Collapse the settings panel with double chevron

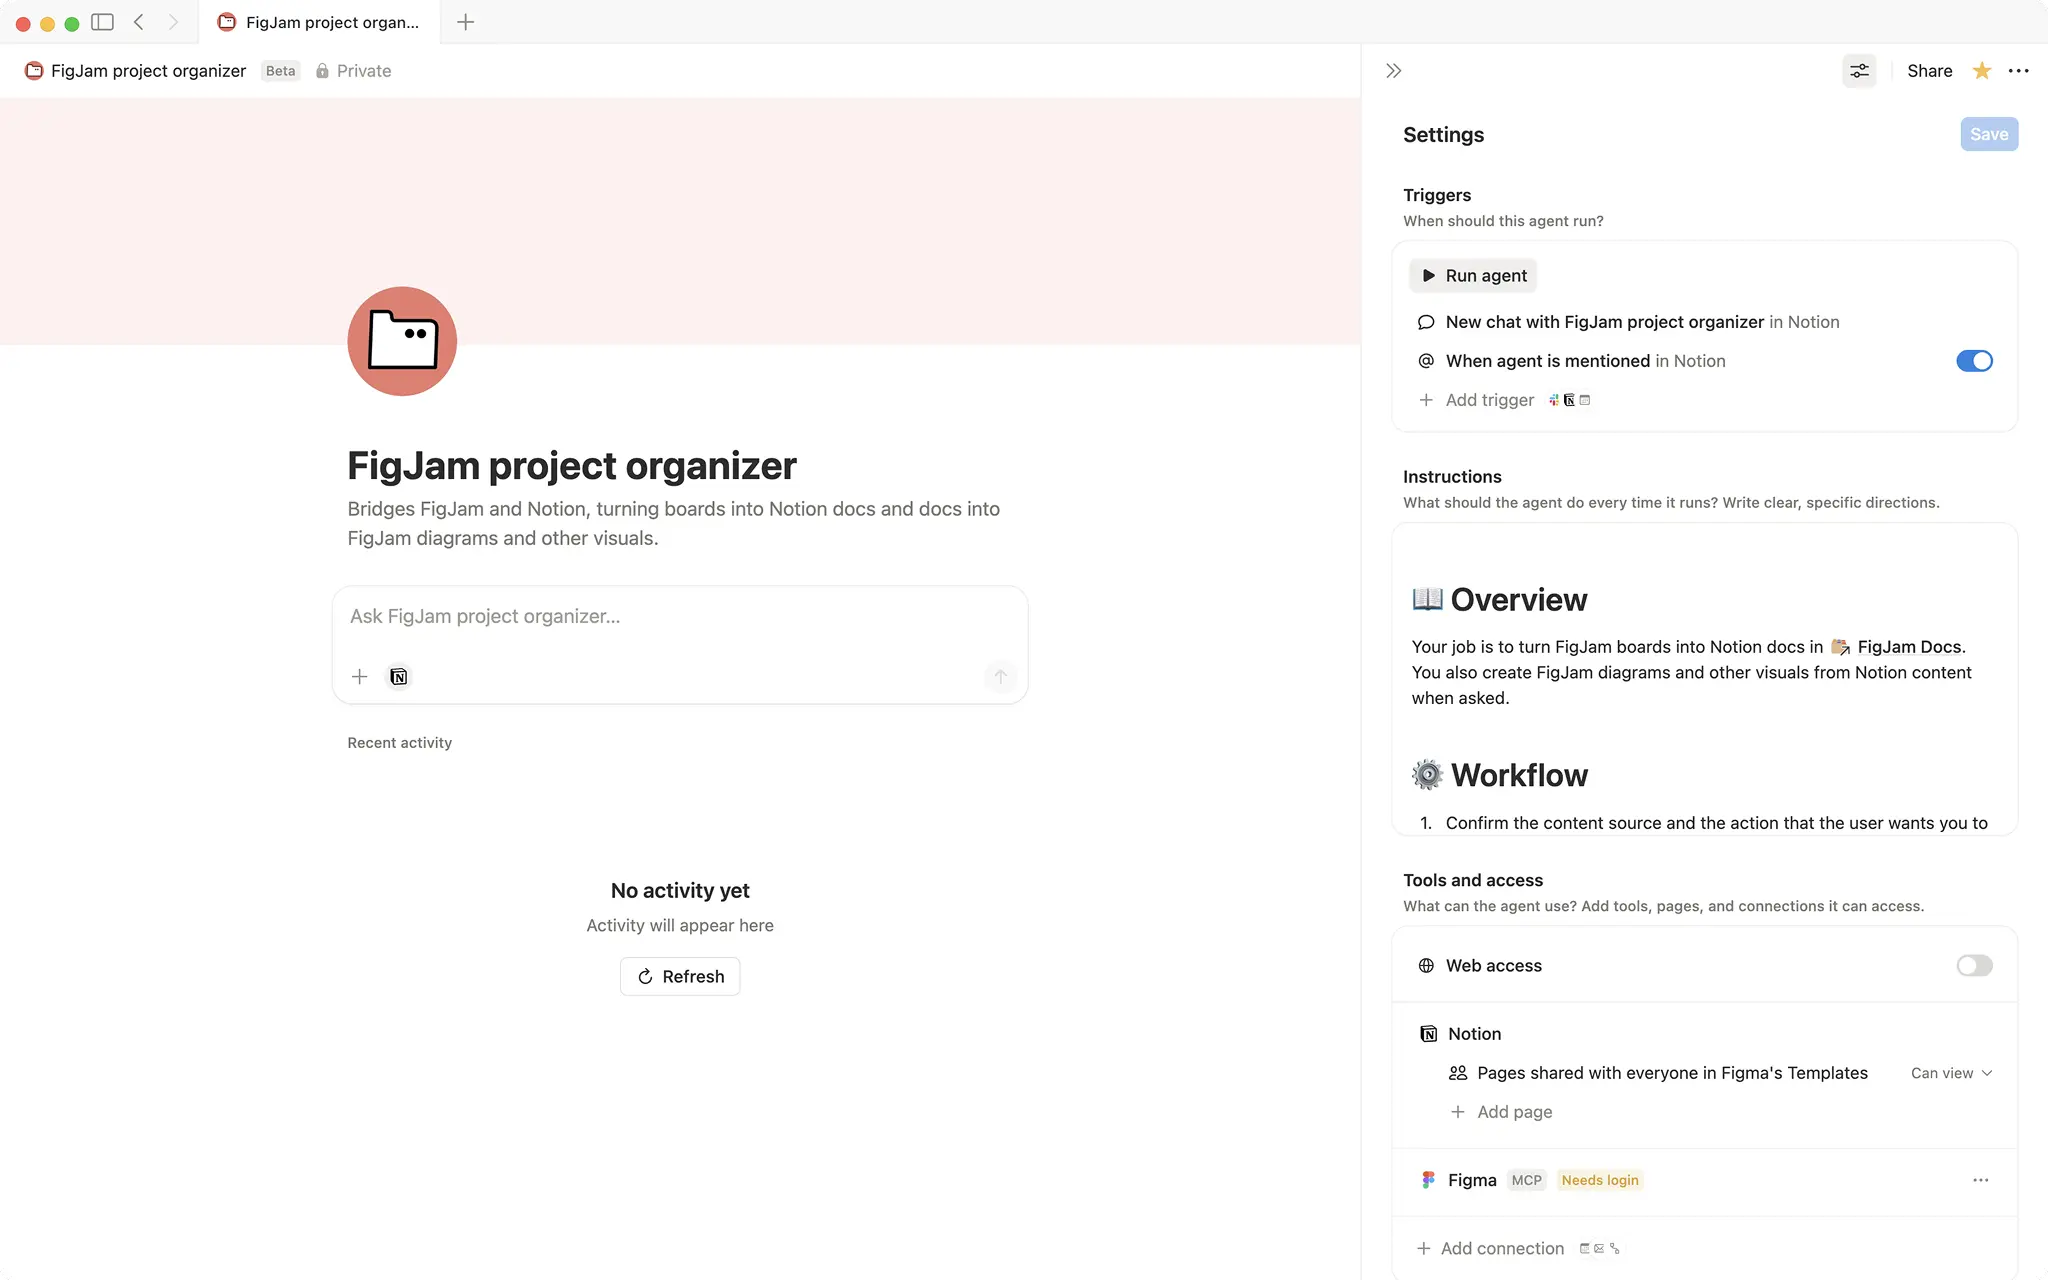tap(1393, 71)
